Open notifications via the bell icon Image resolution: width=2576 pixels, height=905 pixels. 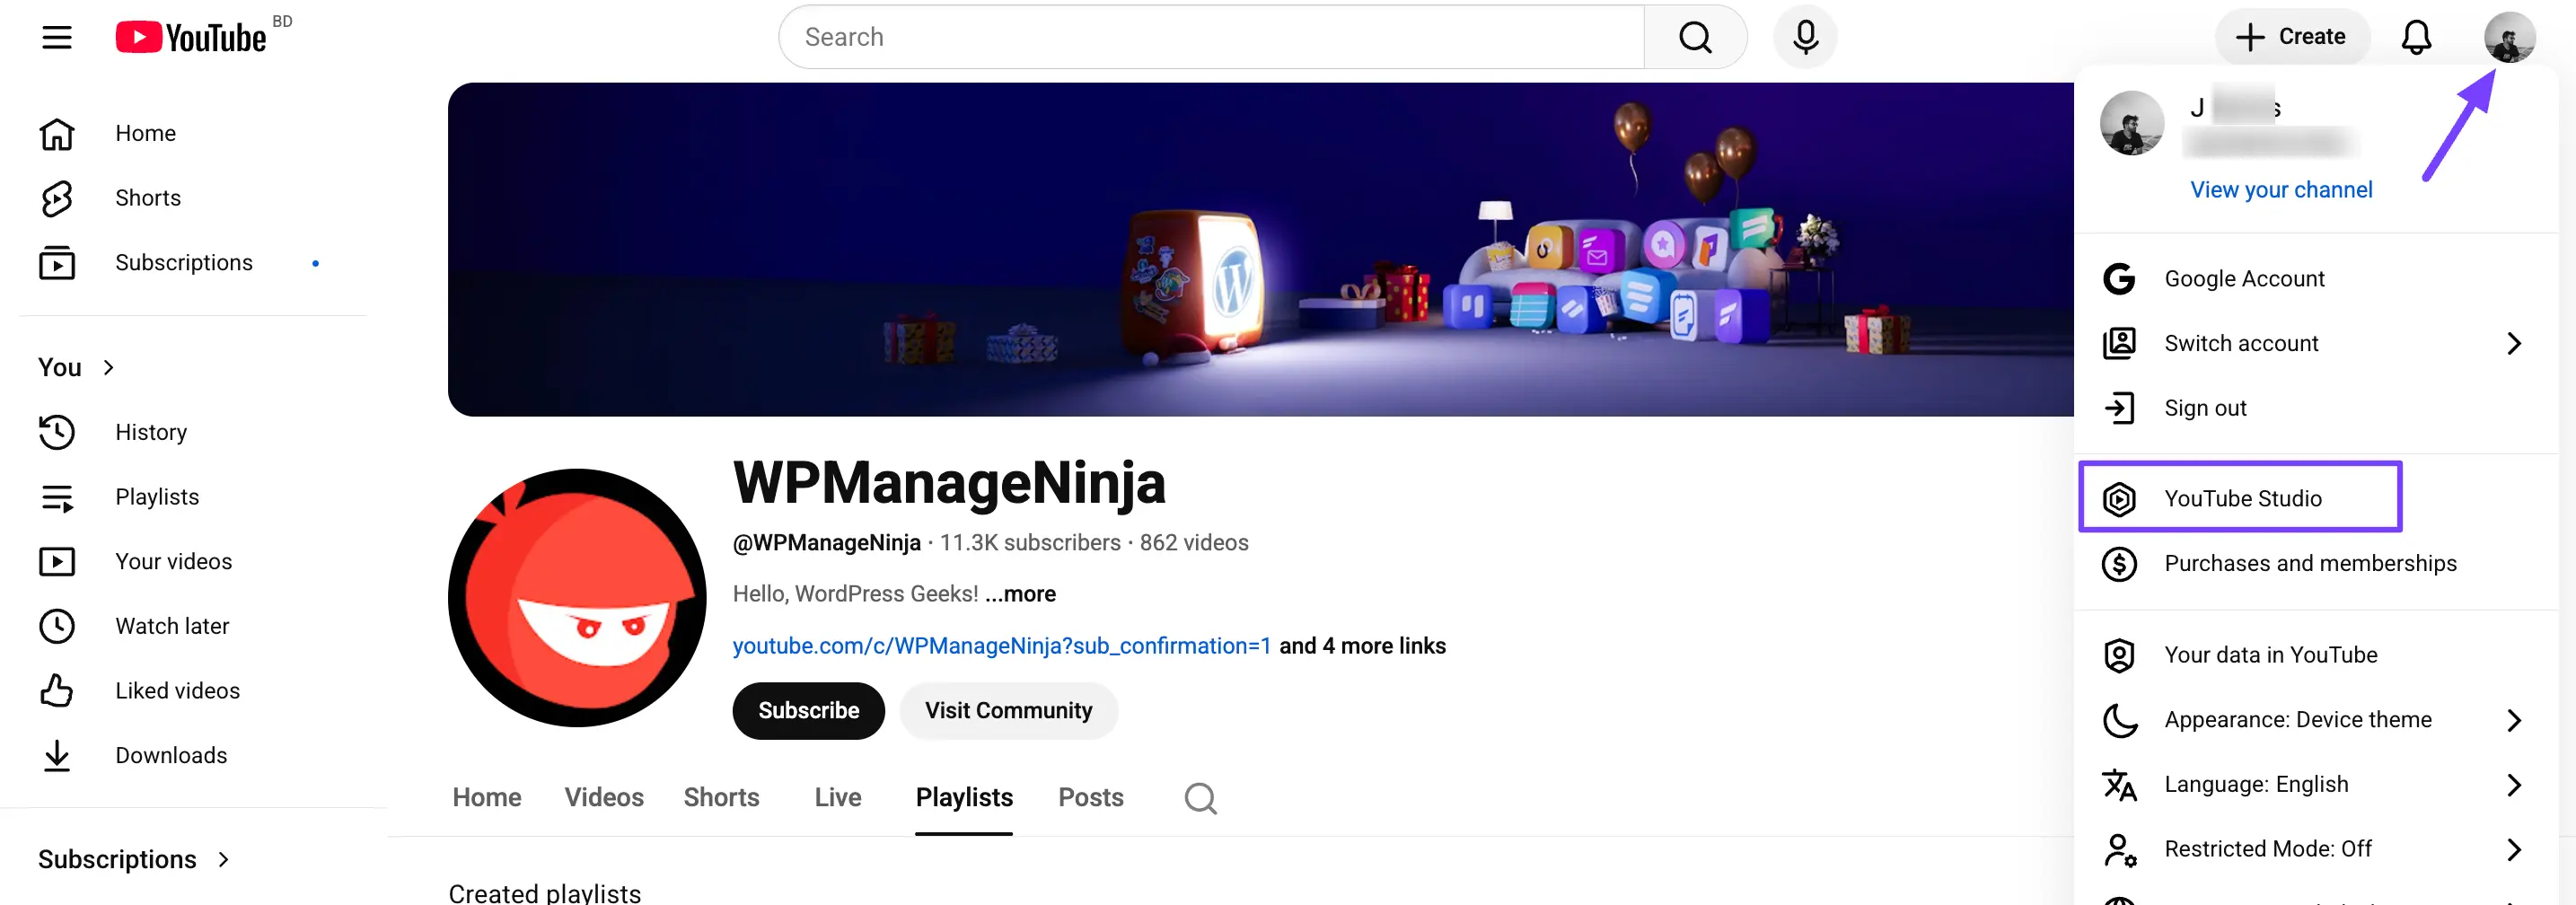[x=2416, y=36]
